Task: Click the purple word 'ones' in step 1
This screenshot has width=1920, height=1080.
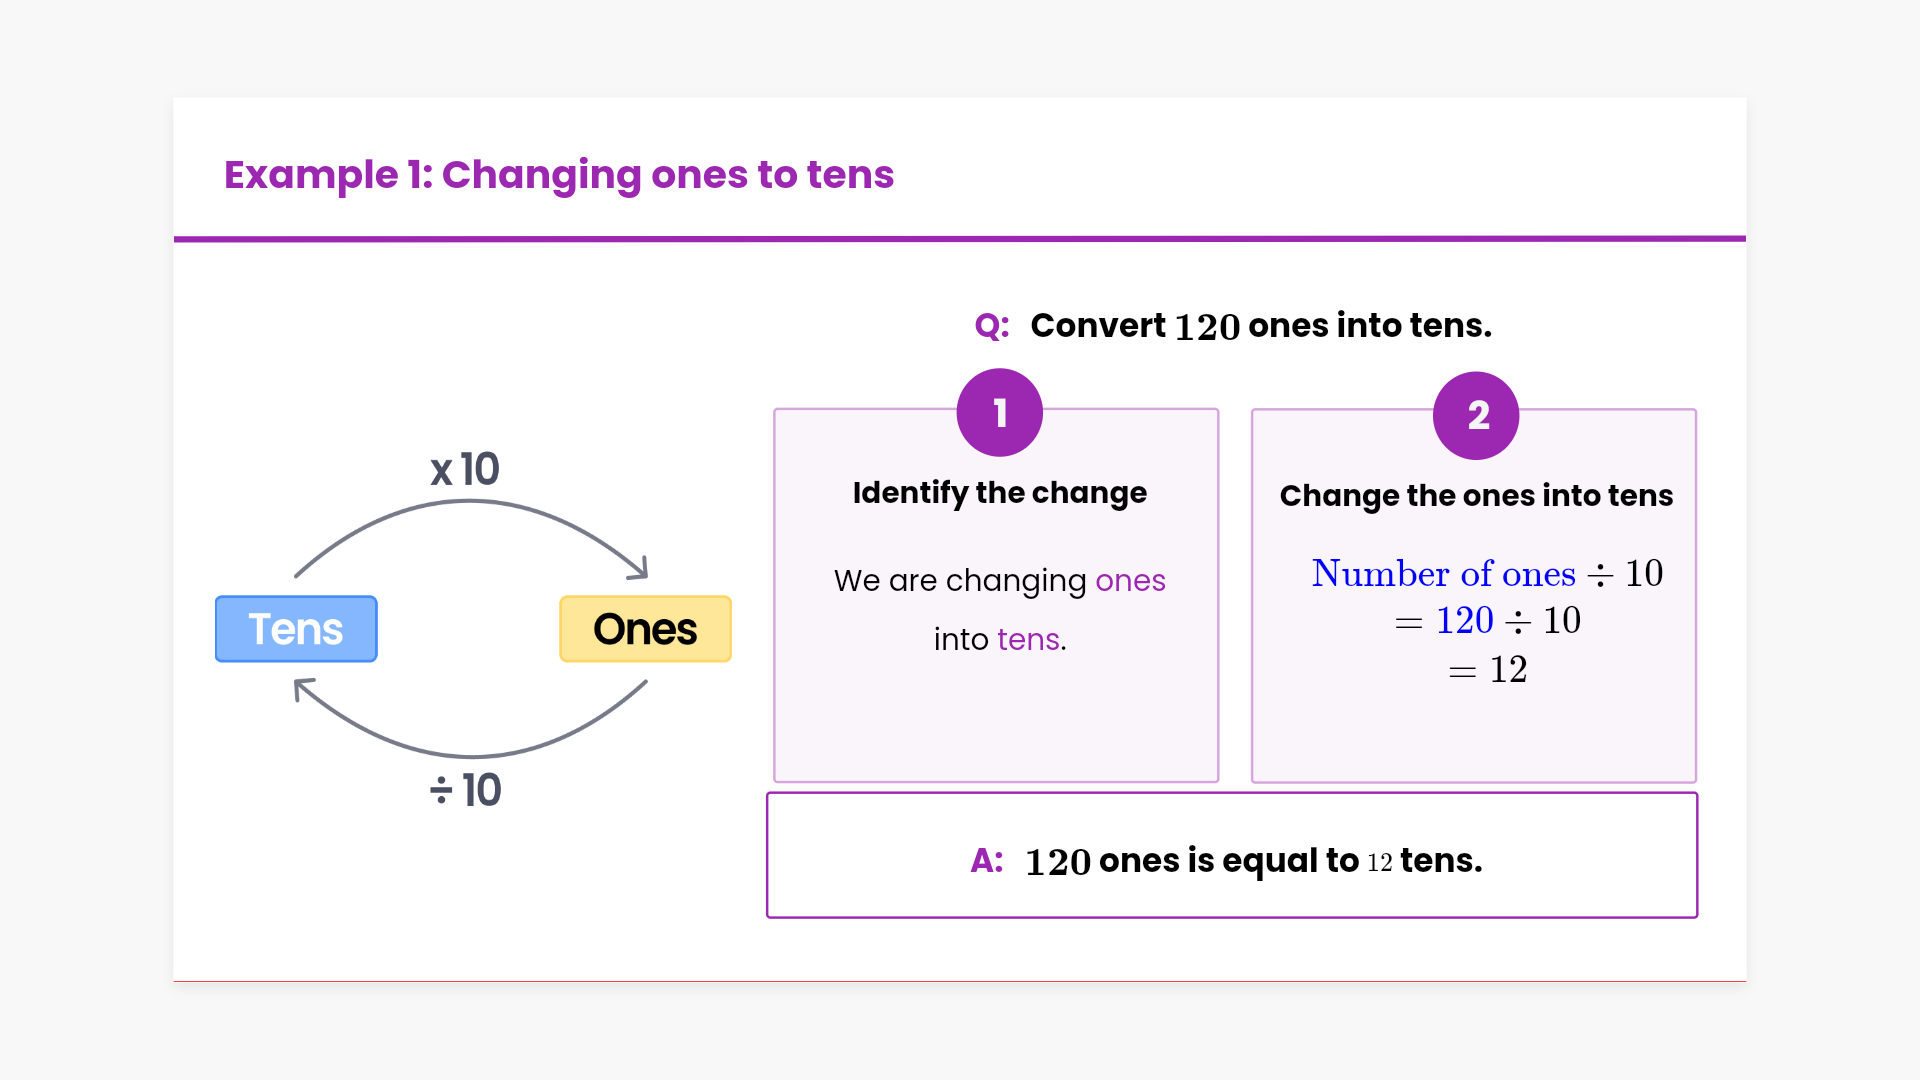Action: (1130, 581)
